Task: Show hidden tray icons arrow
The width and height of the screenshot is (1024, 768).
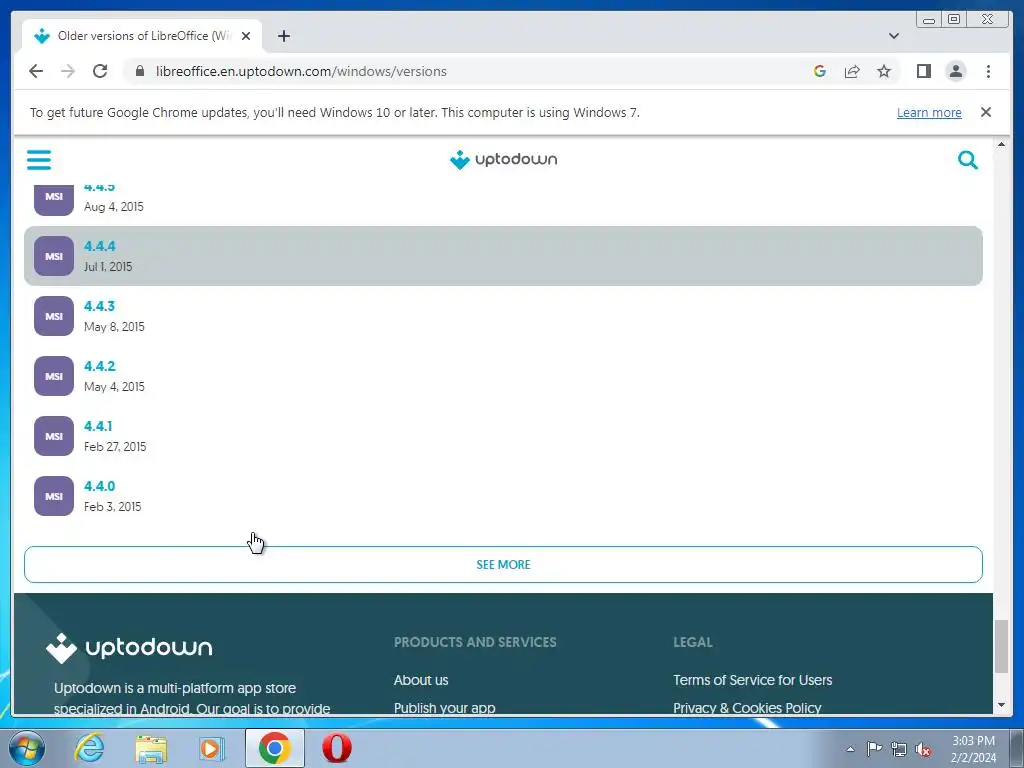Action: tap(850, 749)
